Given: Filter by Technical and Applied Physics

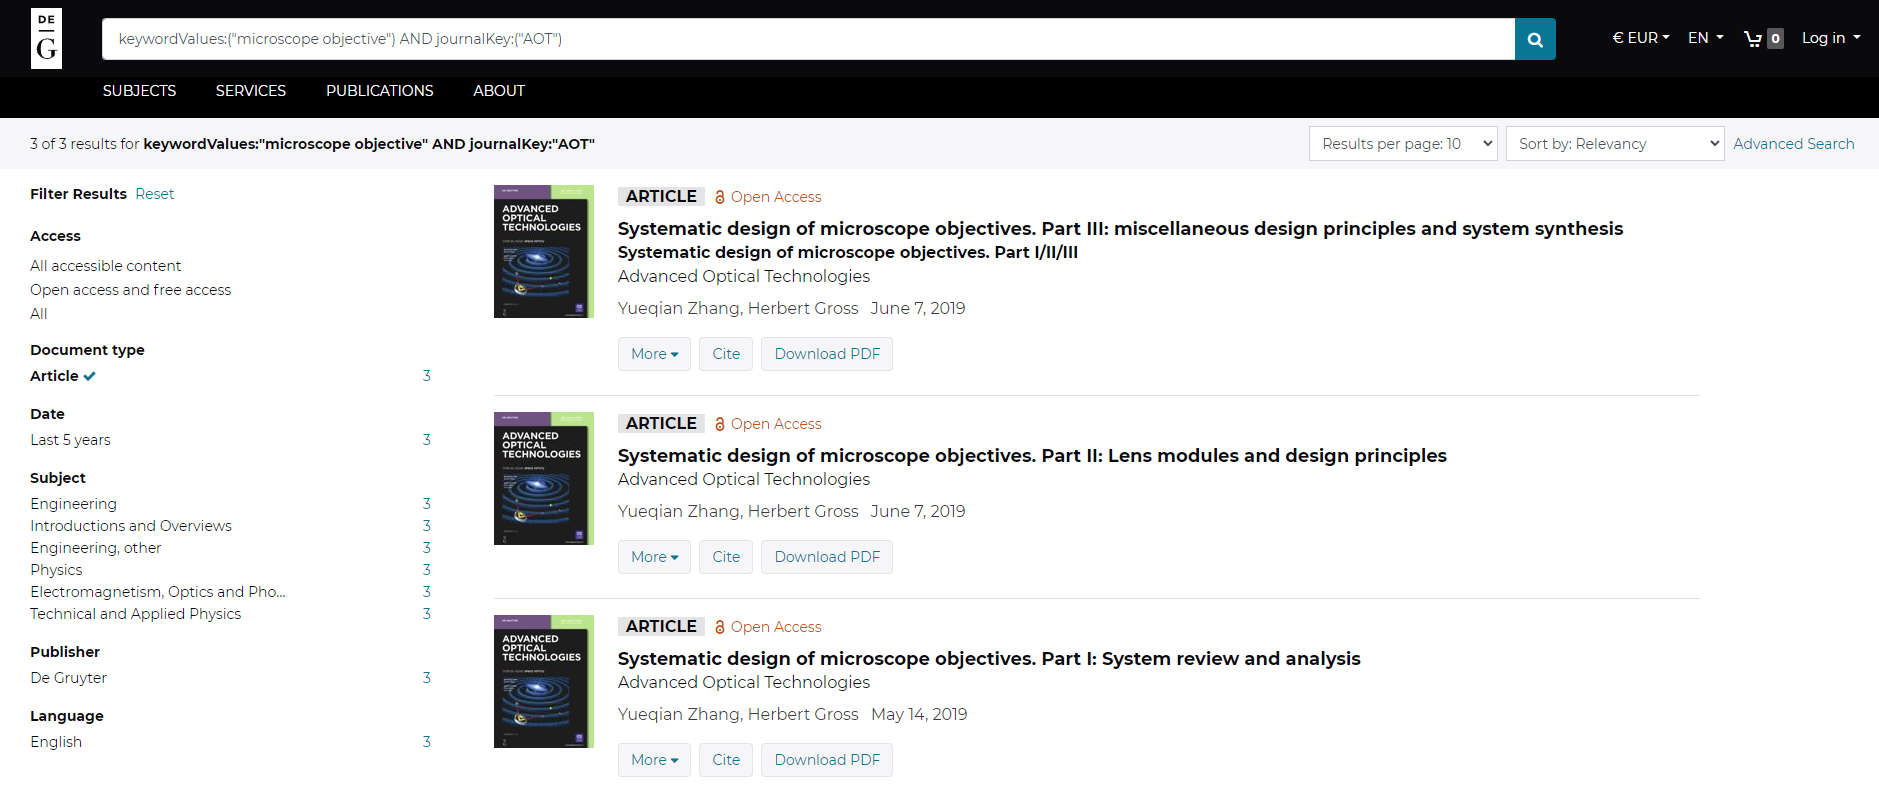Looking at the screenshot, I should pyautogui.click(x=136, y=614).
